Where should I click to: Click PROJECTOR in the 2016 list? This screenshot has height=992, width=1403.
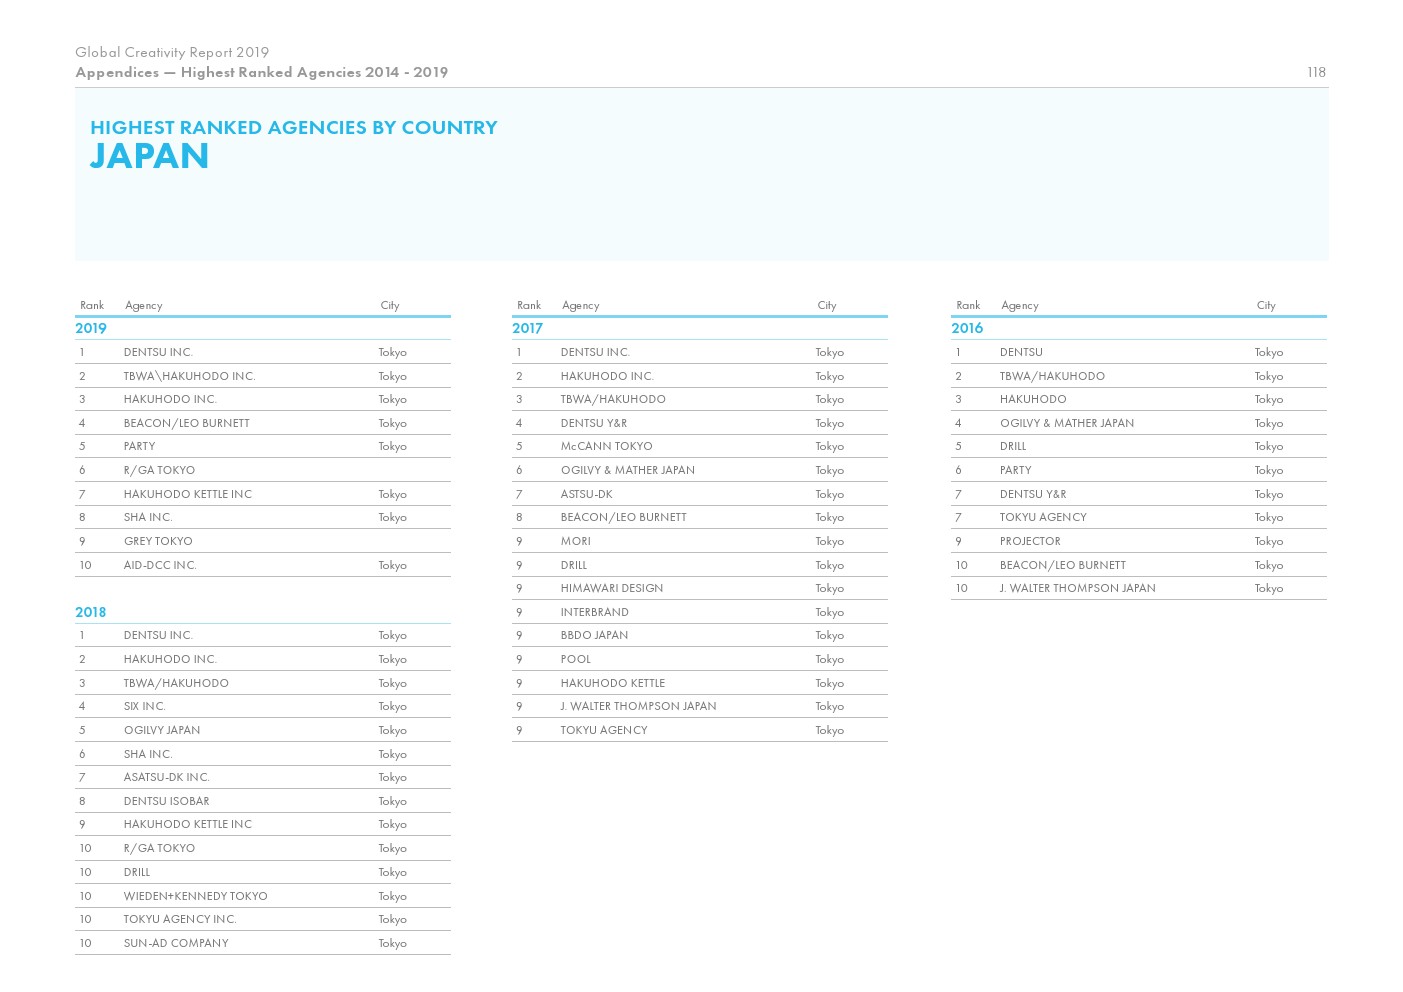tap(1030, 541)
